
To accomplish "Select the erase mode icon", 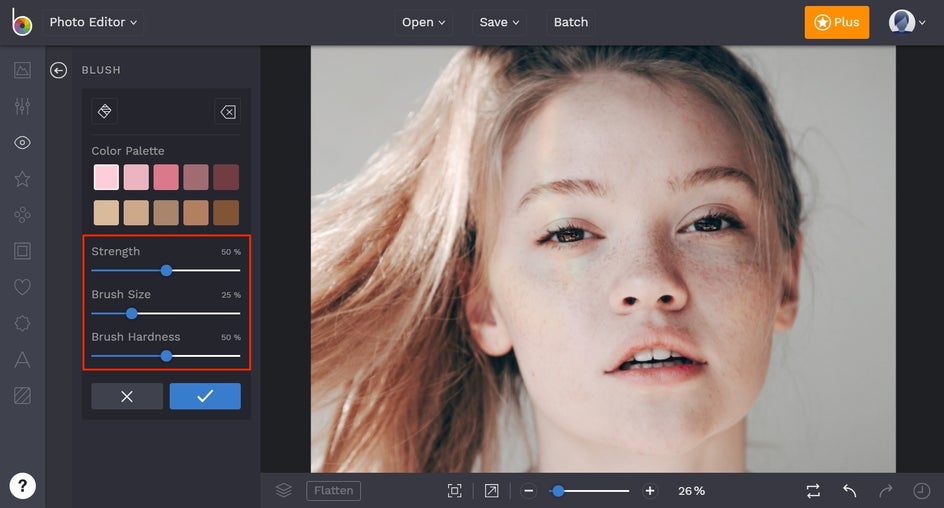I will (x=227, y=112).
